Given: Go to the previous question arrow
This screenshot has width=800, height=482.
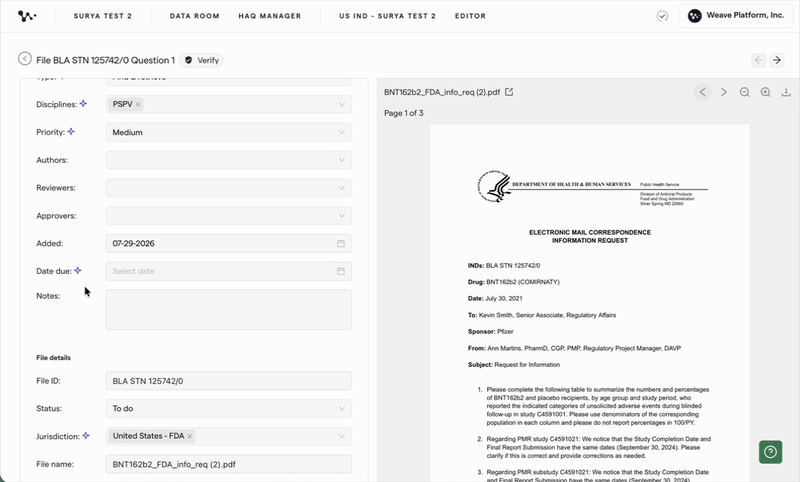Looking at the screenshot, I should click(x=759, y=60).
